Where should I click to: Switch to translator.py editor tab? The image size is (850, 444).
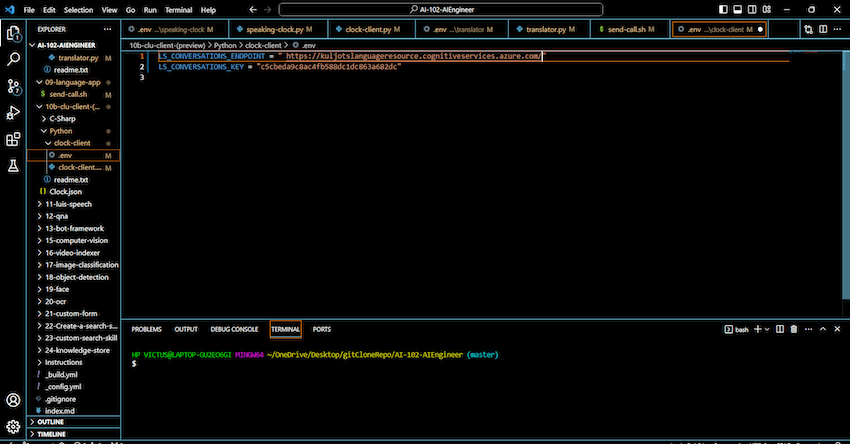pos(548,29)
